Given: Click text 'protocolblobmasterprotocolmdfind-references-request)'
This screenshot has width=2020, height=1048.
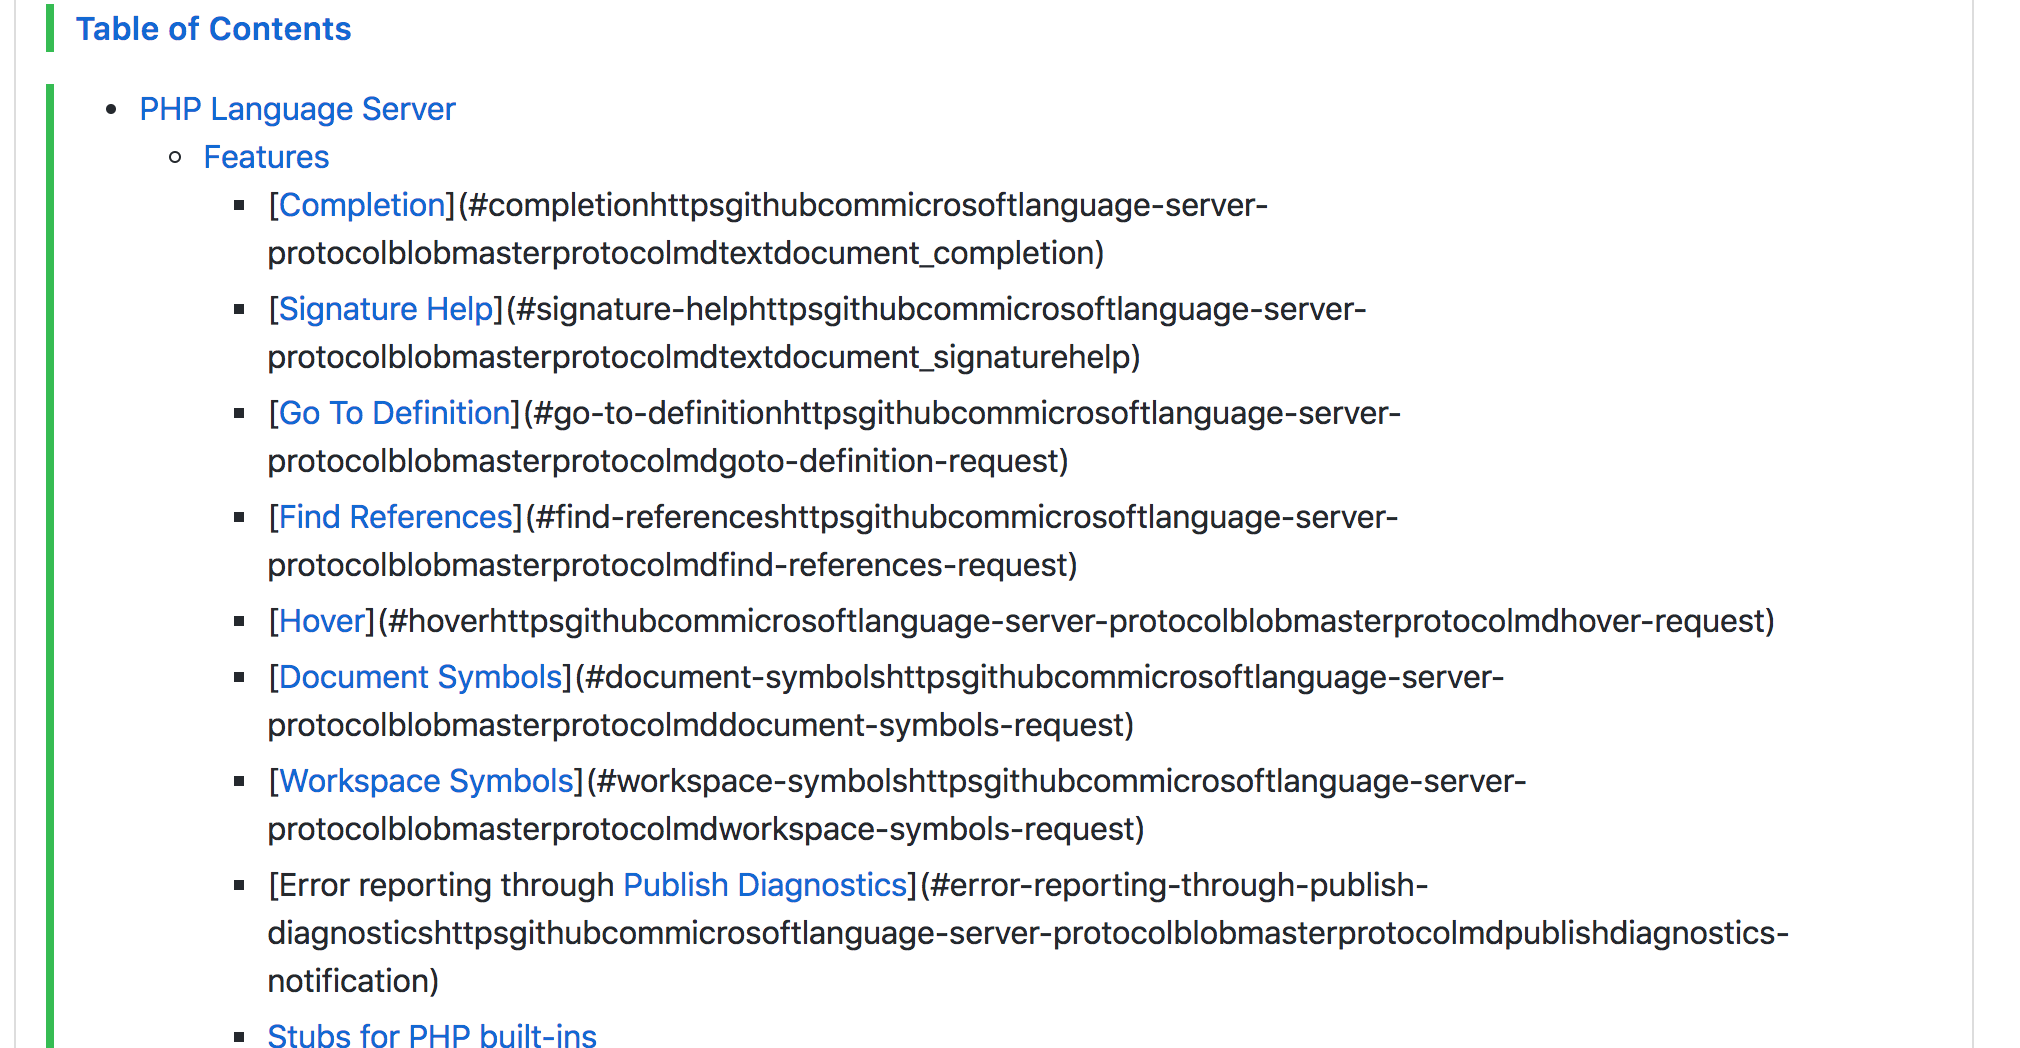Looking at the screenshot, I should point(673,565).
